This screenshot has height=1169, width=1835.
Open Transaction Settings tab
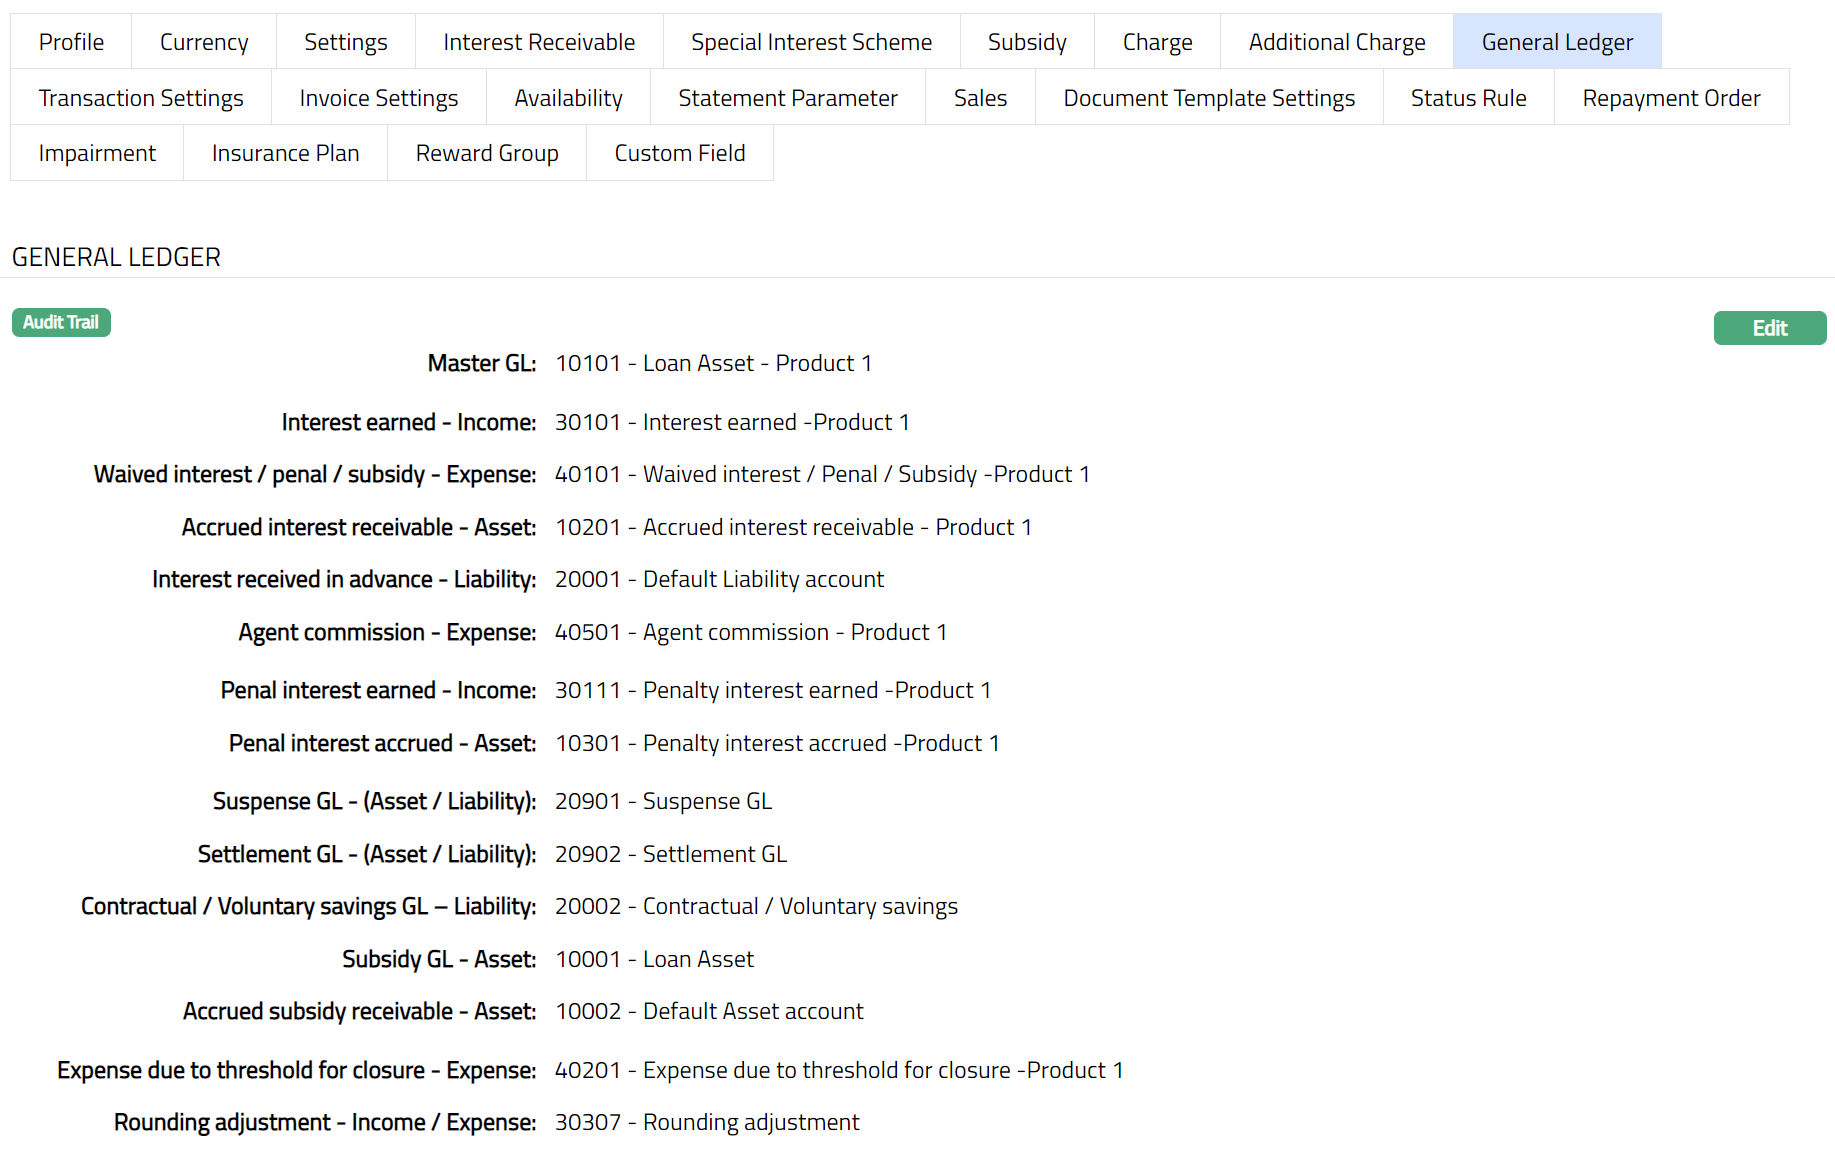(141, 98)
